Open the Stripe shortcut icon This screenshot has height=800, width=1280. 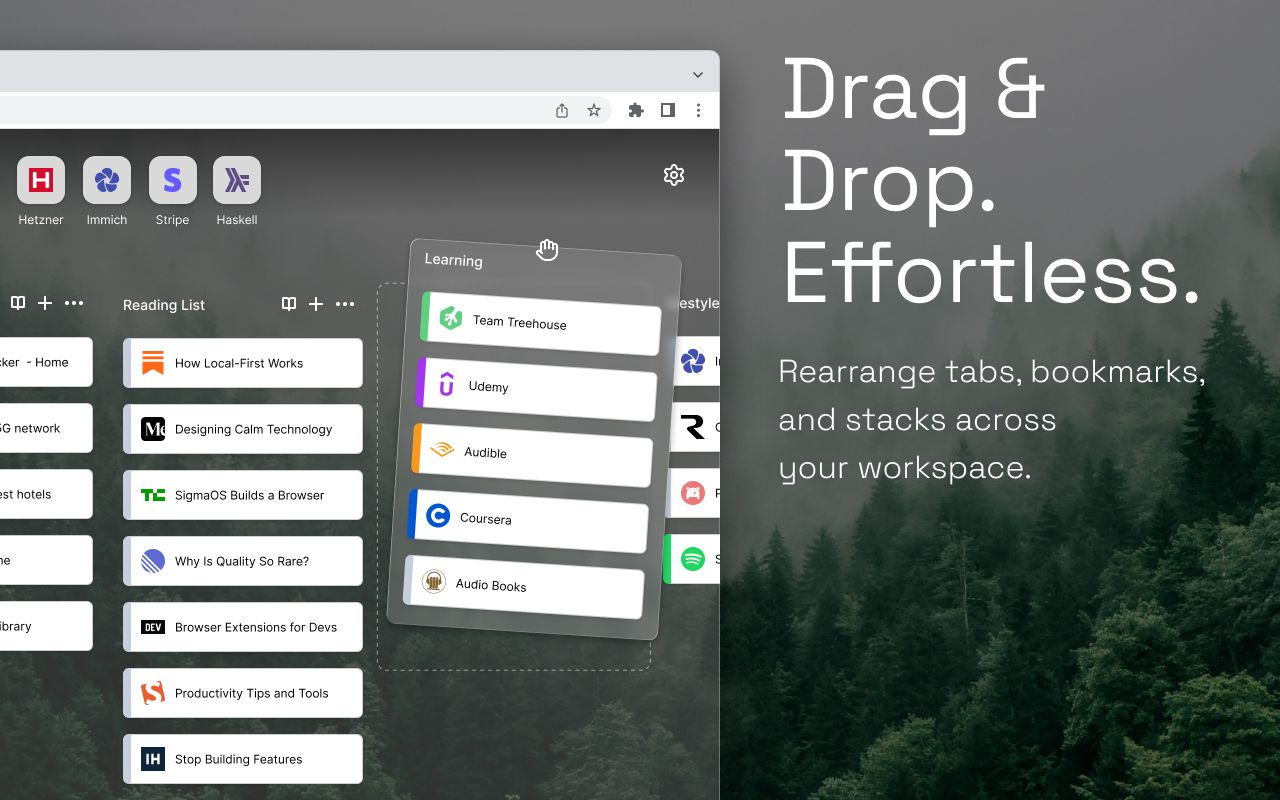(173, 180)
